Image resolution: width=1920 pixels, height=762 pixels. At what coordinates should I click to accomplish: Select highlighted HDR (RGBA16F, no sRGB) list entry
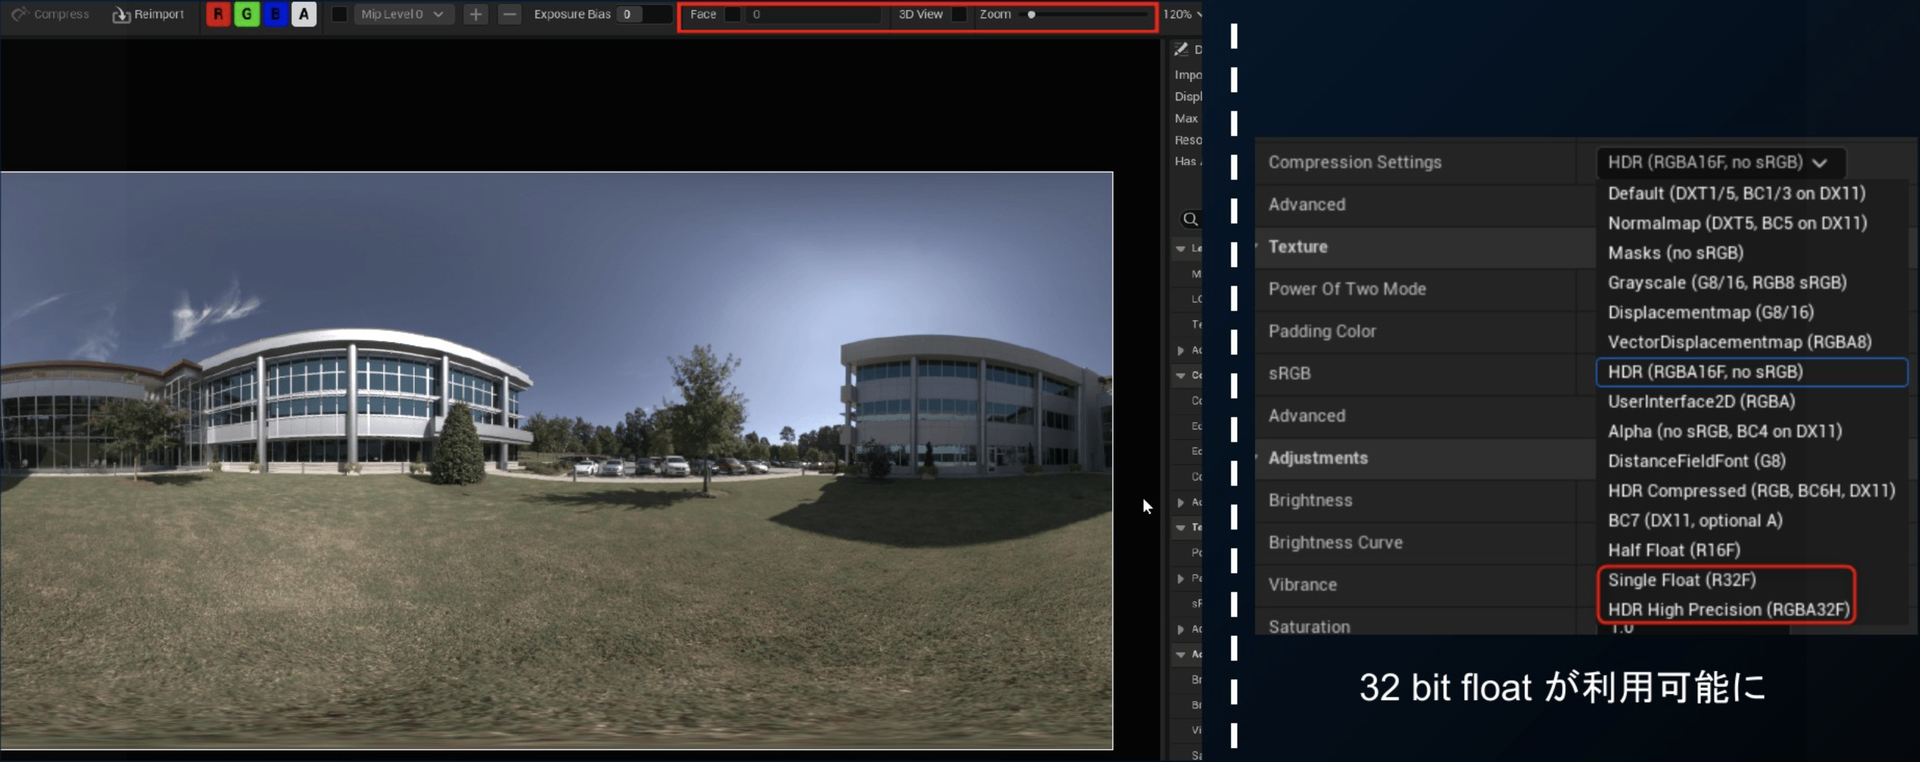[1752, 372]
